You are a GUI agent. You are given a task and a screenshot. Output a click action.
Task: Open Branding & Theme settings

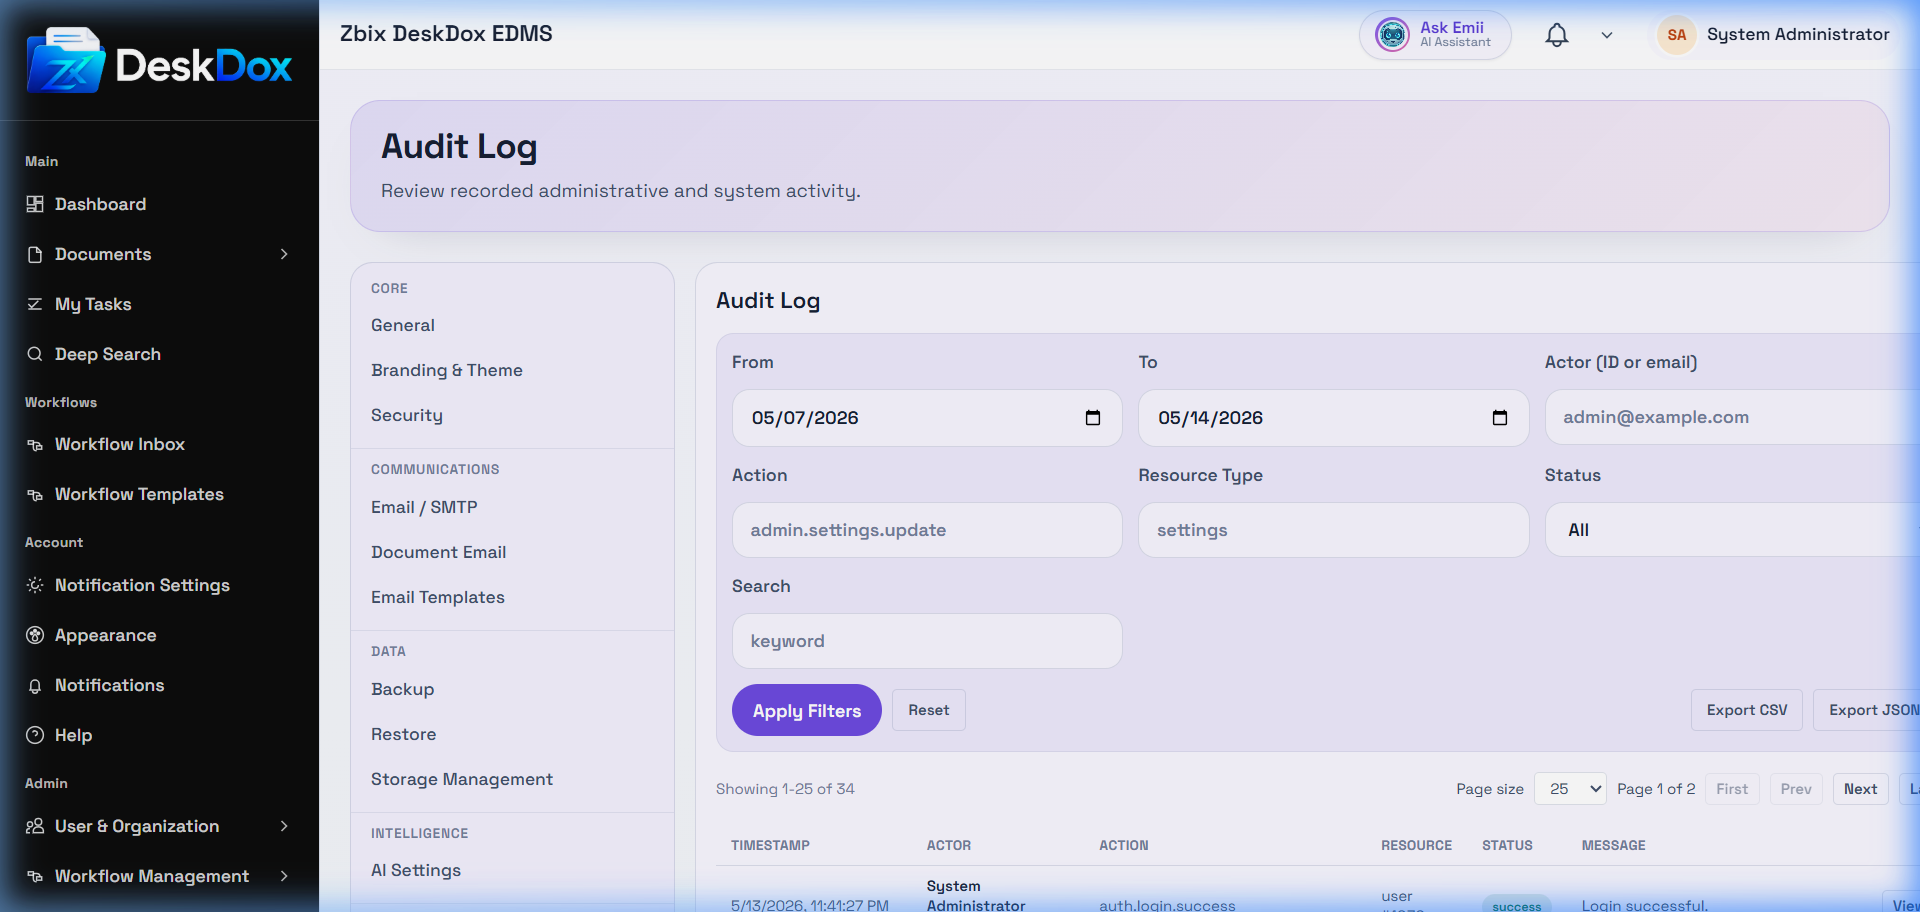tap(447, 370)
